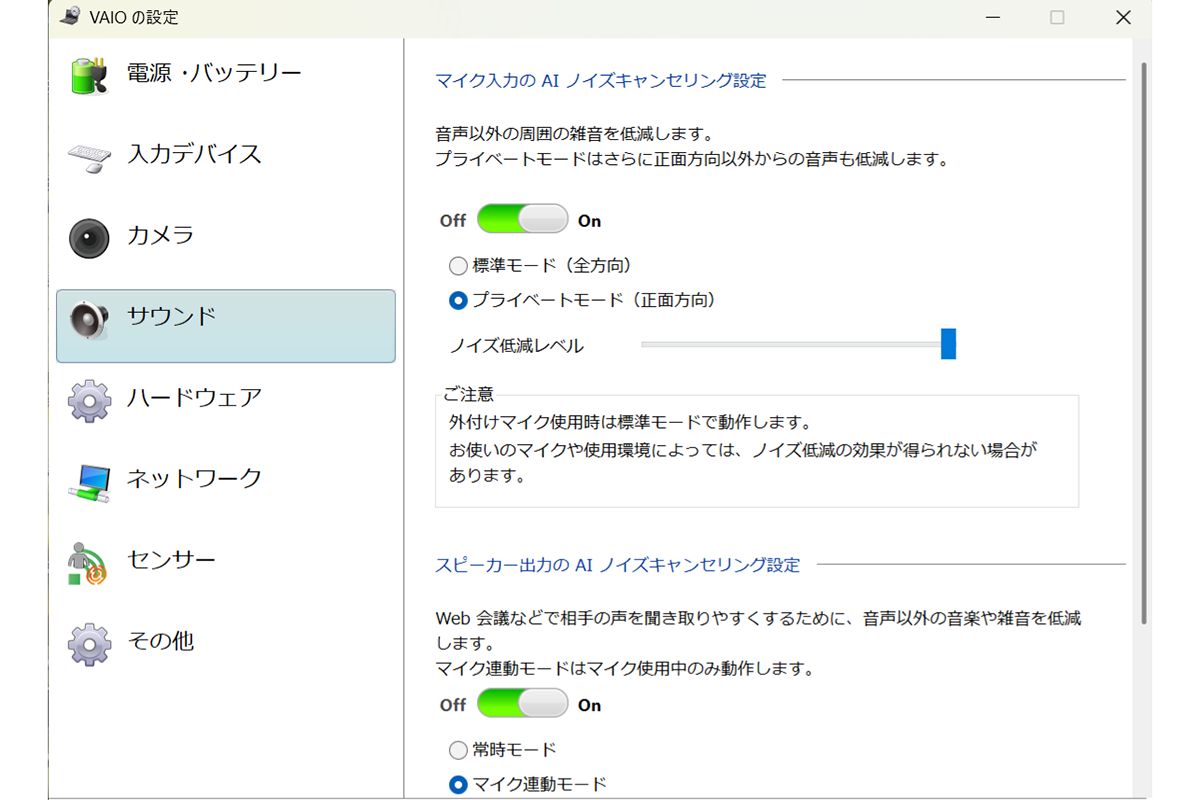Open the 電源・バッテリー section

[226, 77]
